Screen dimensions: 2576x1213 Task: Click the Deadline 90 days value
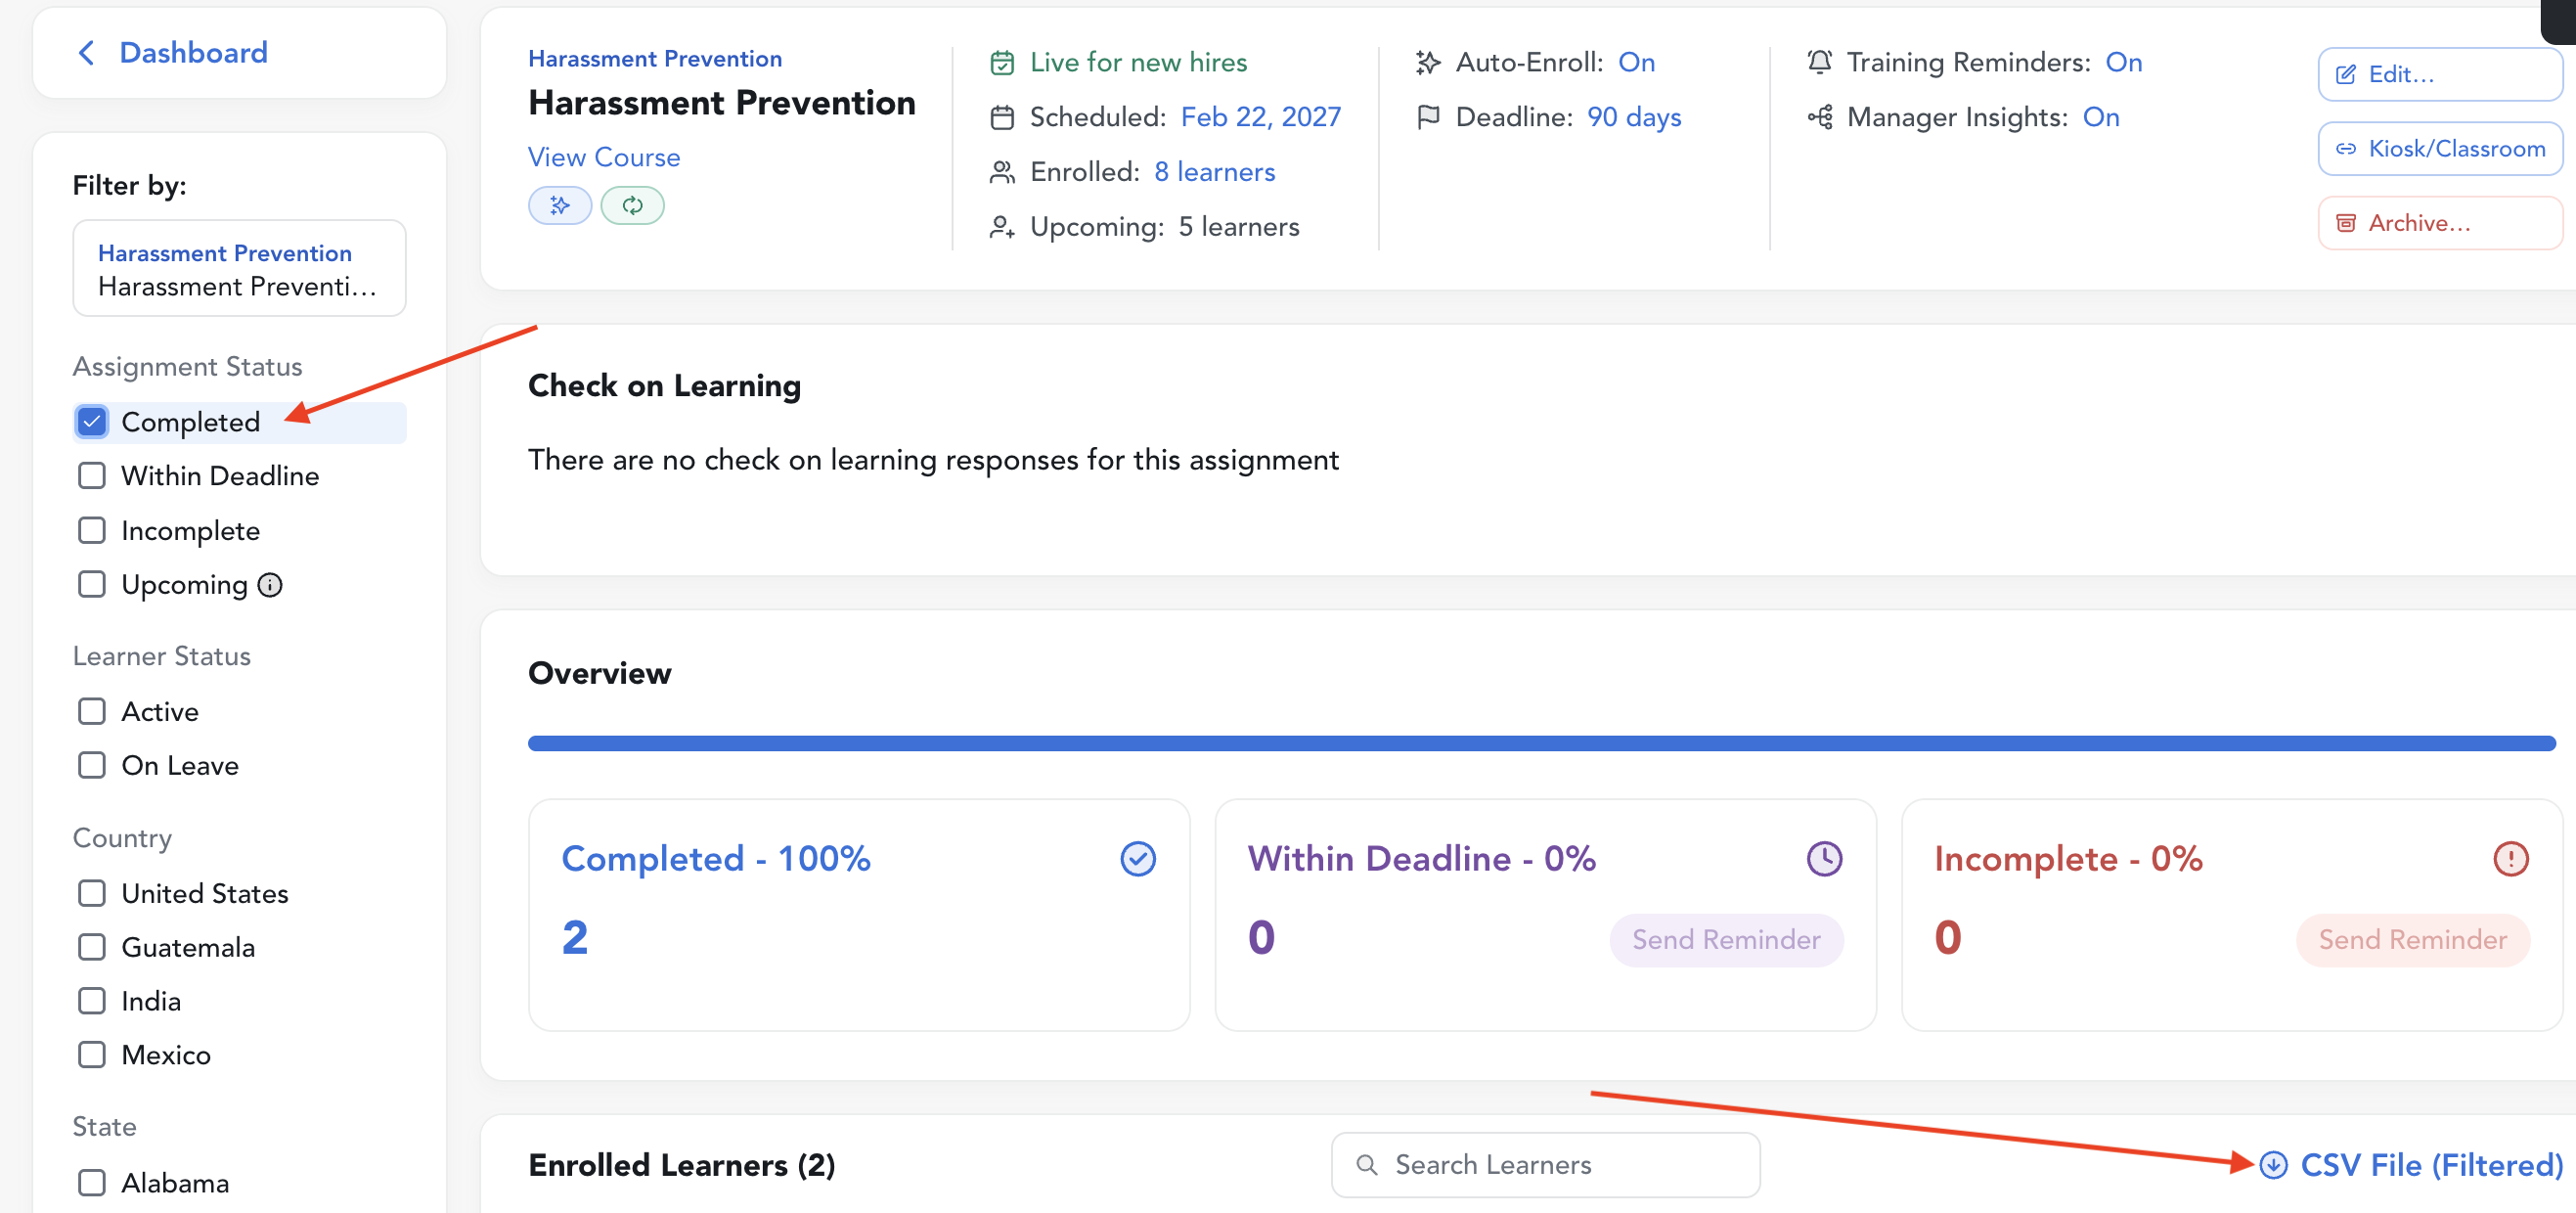[1634, 118]
